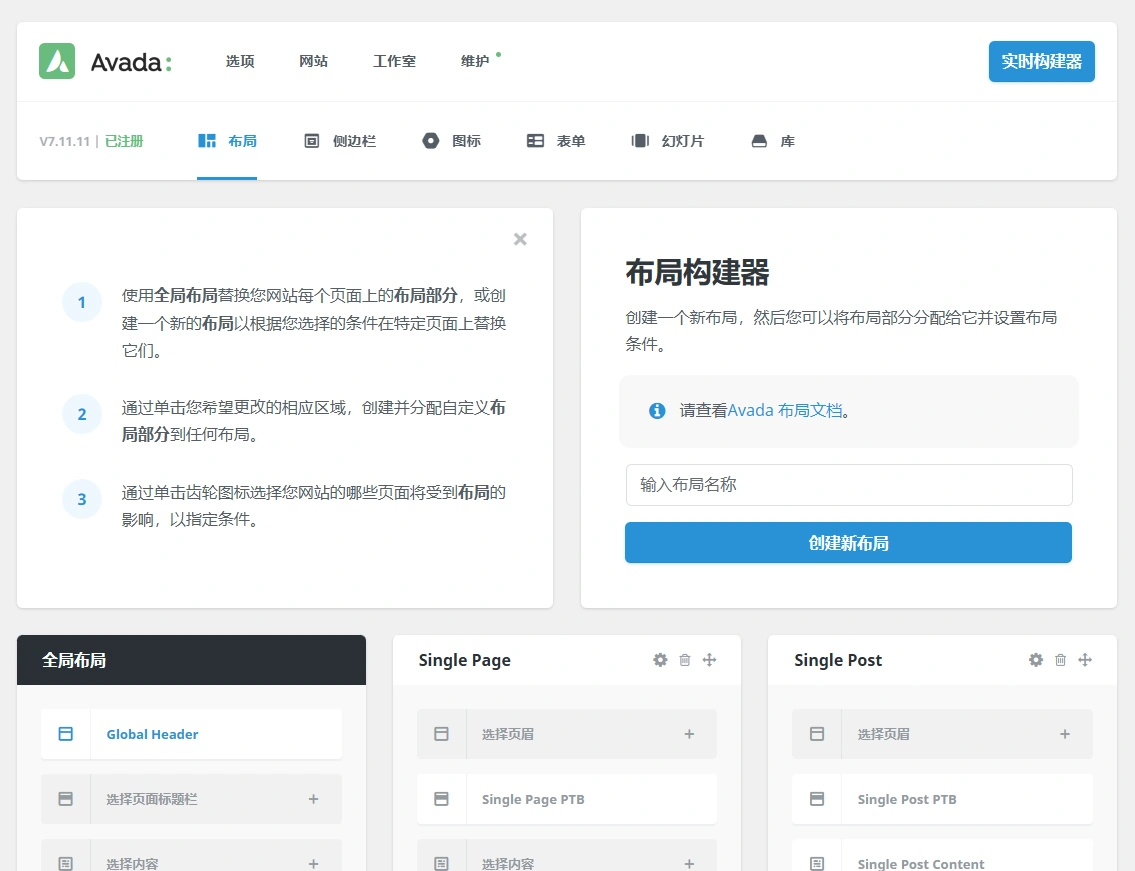Image resolution: width=1135 pixels, height=871 pixels.
Task: Open the 维护 menu
Action: coord(474,61)
